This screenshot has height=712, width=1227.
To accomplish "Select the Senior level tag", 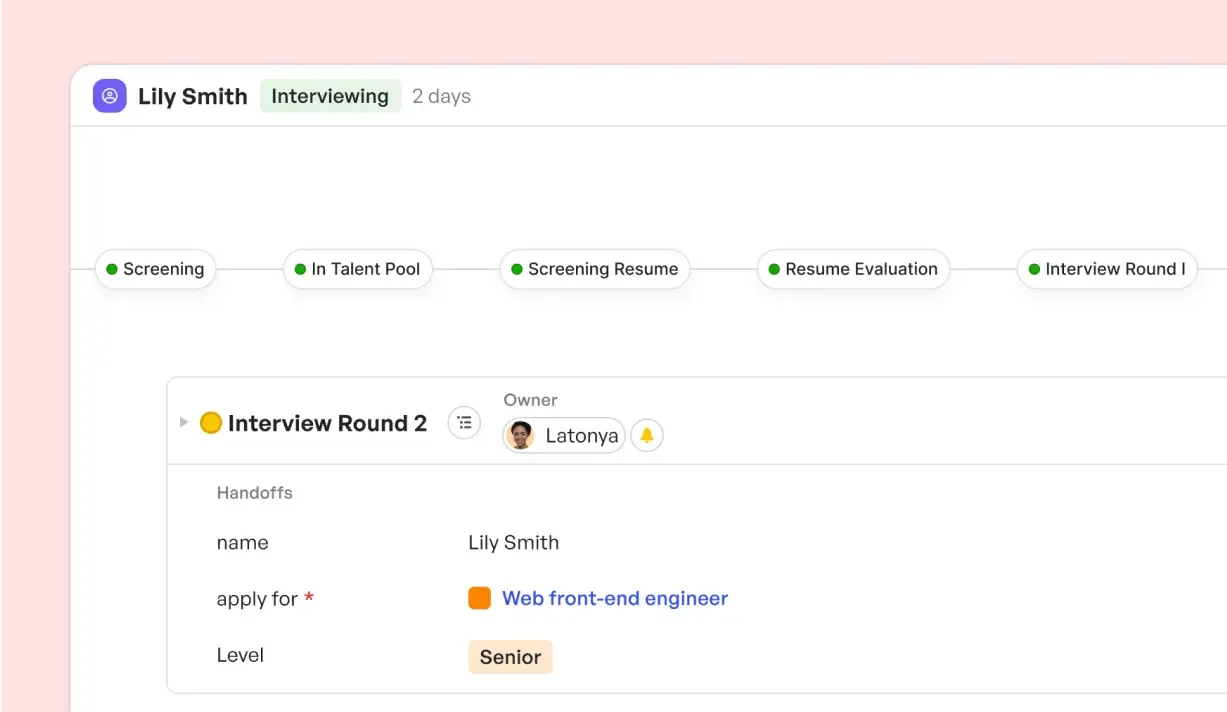I will click(x=510, y=657).
